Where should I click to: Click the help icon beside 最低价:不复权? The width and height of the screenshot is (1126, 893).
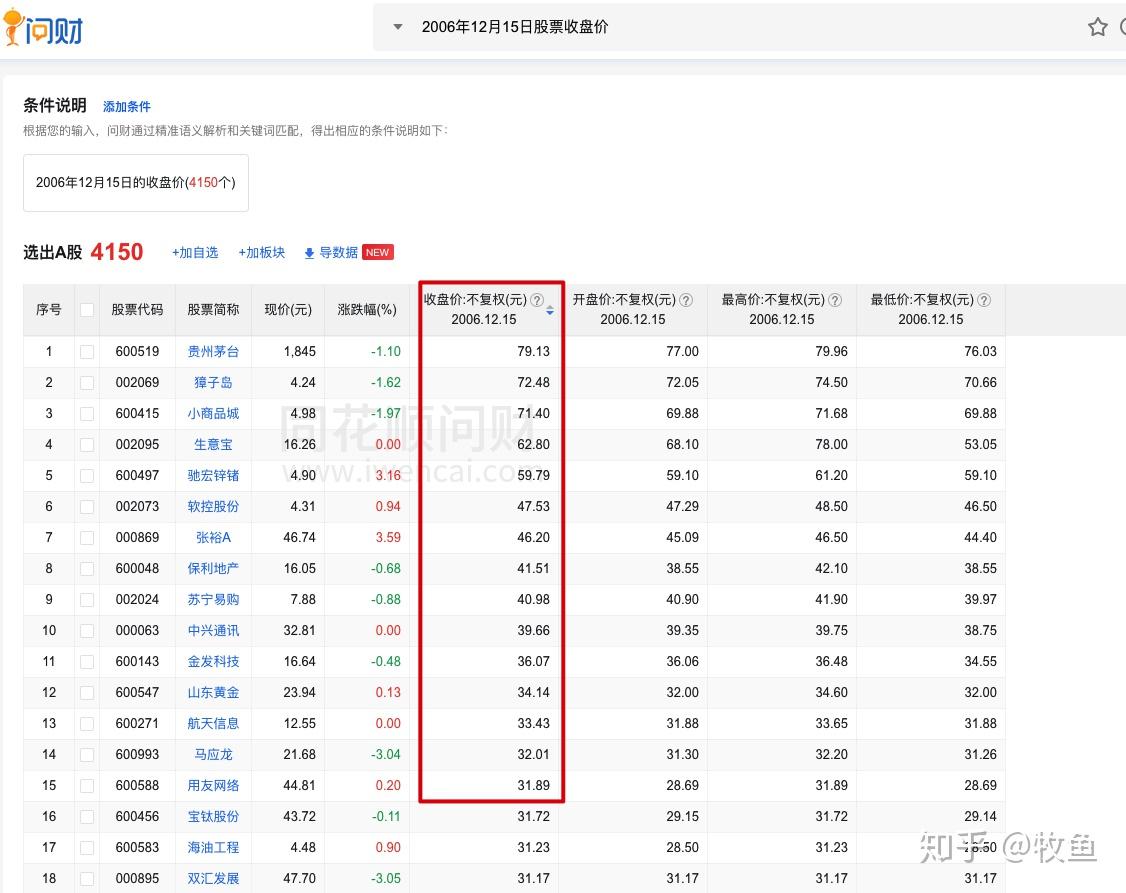click(984, 300)
